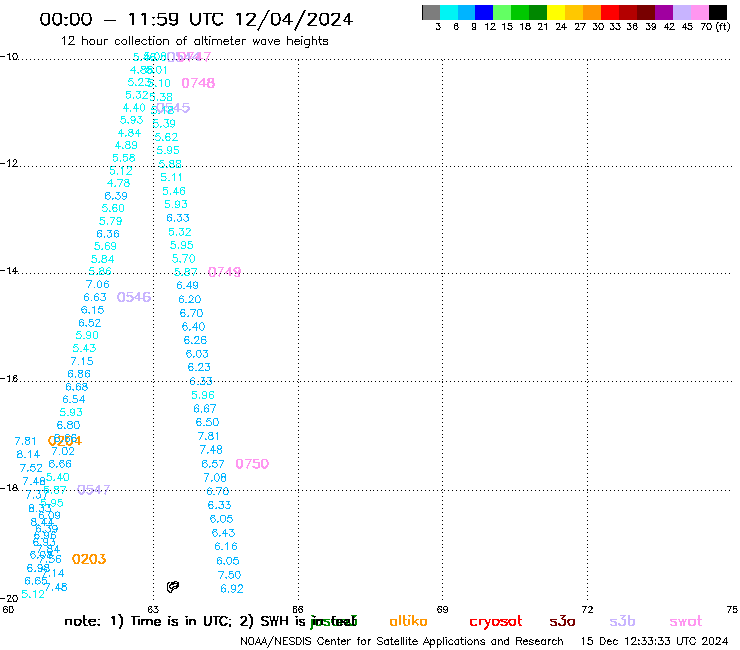Click the altika satellite legend label
This screenshot has height=650, width=740.
(408, 621)
